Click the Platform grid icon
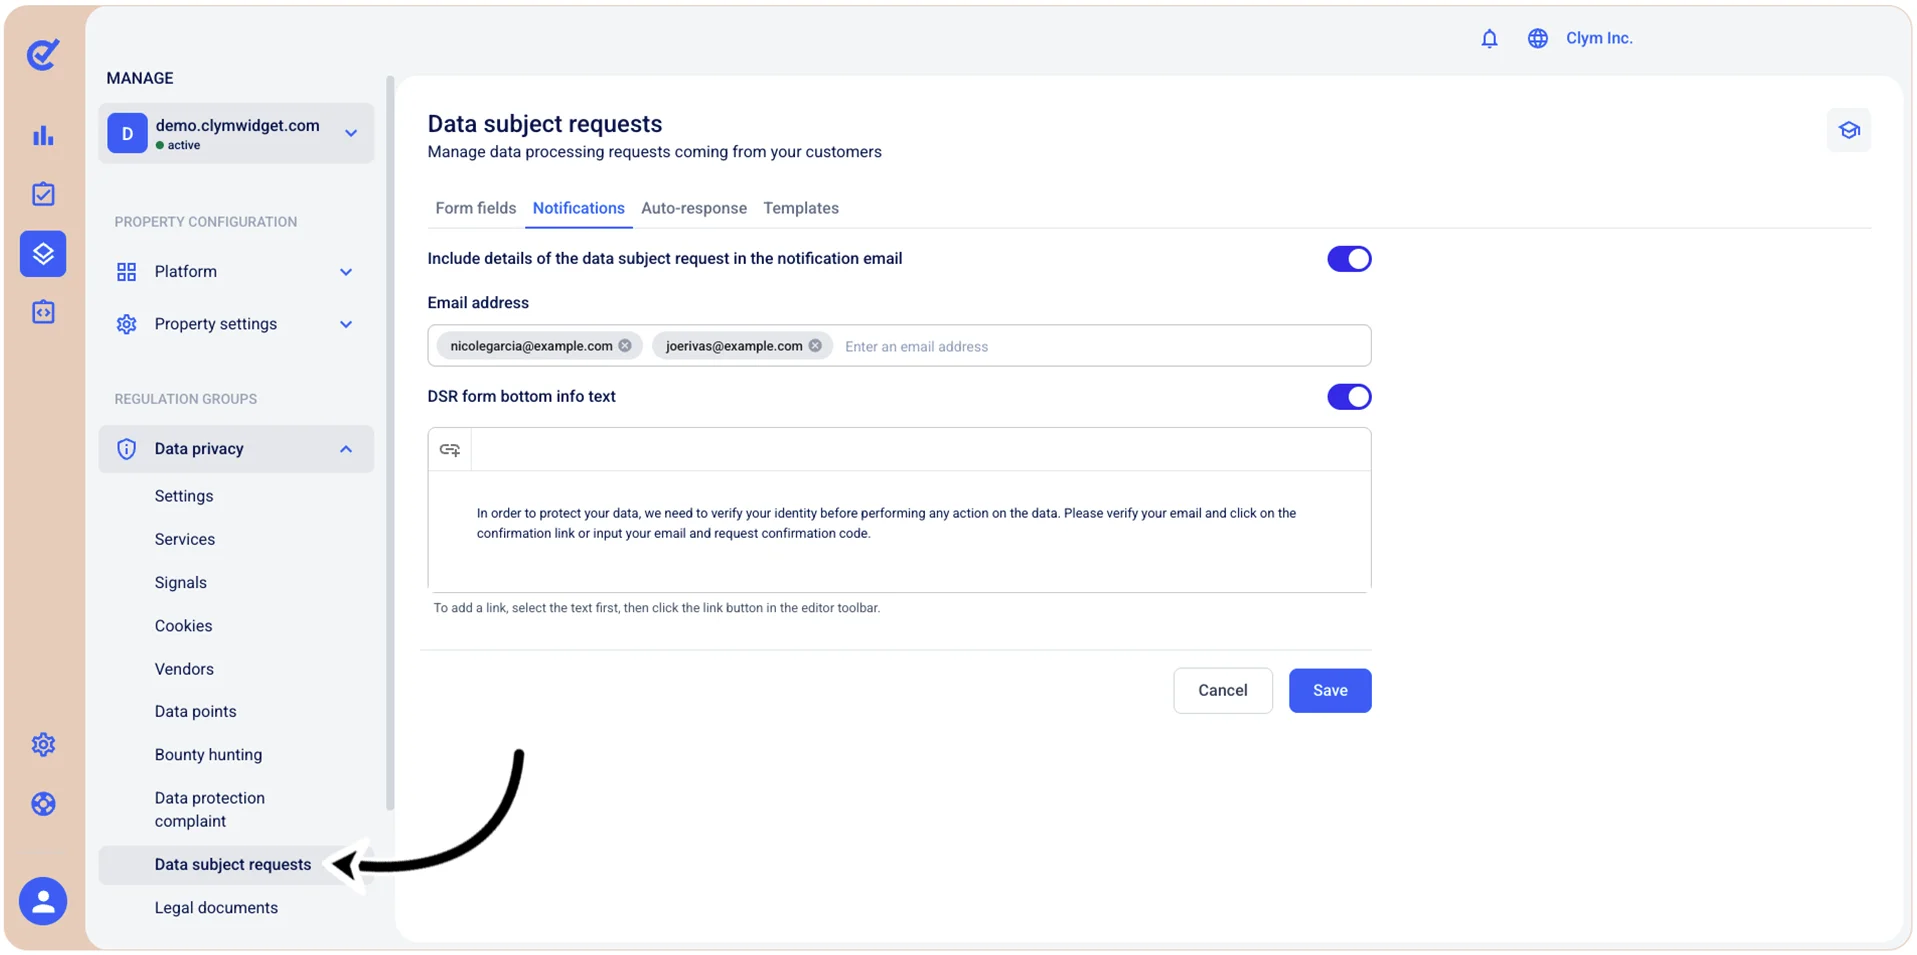 pos(126,272)
